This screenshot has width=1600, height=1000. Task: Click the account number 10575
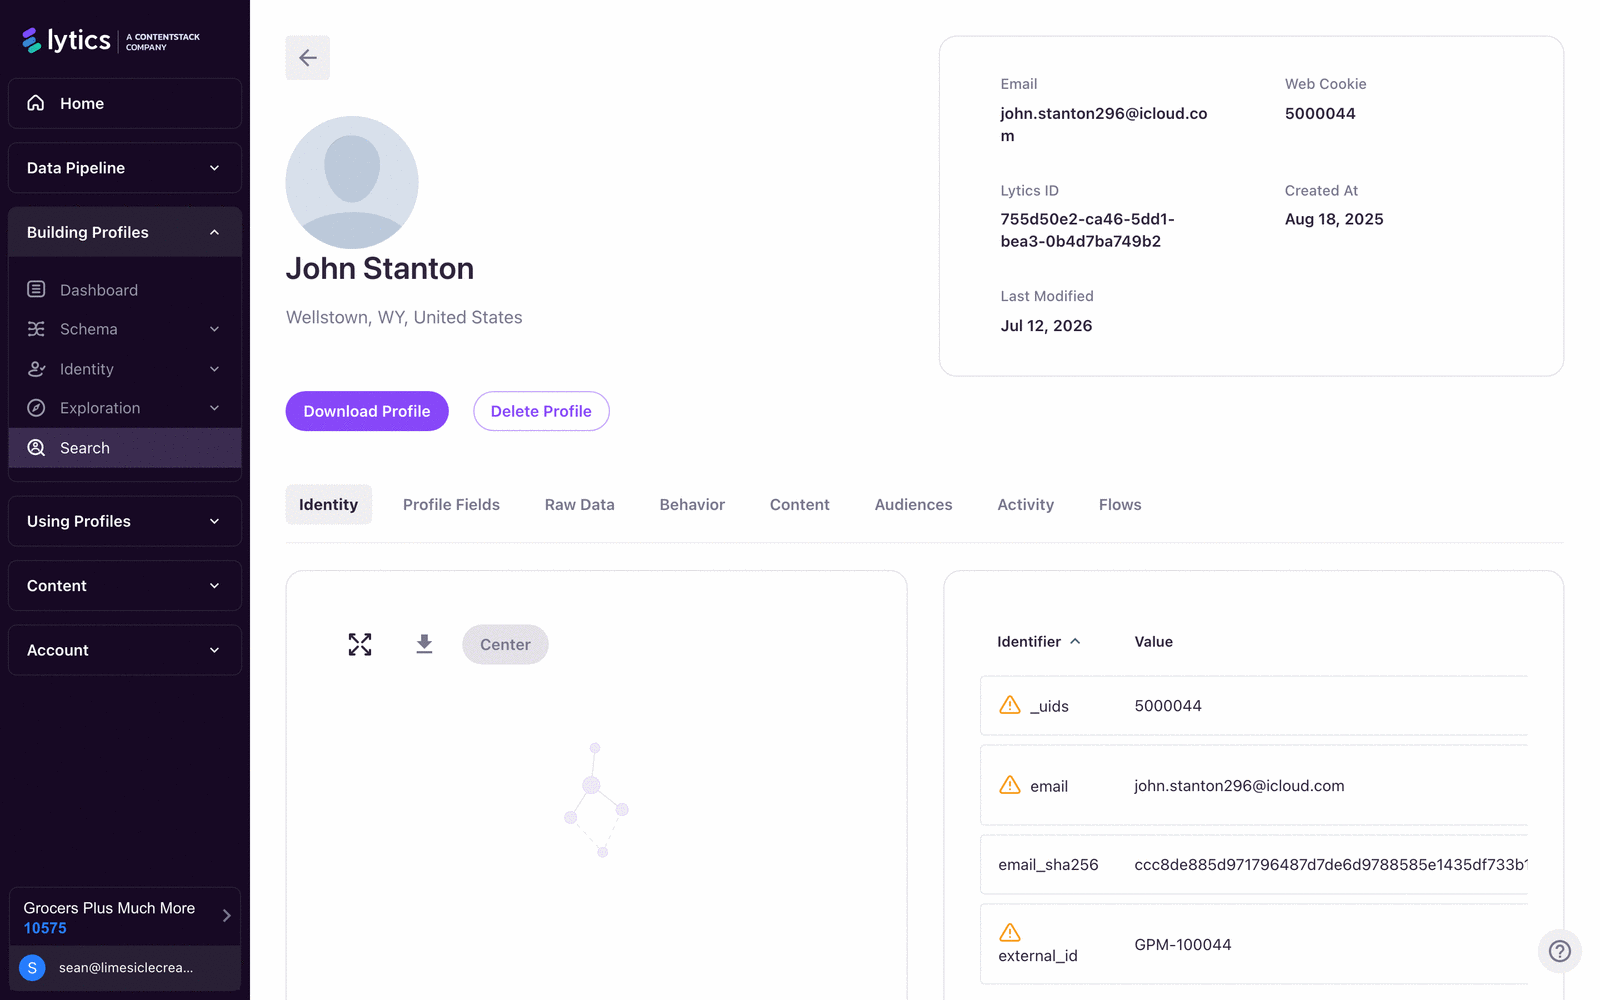[x=45, y=928]
